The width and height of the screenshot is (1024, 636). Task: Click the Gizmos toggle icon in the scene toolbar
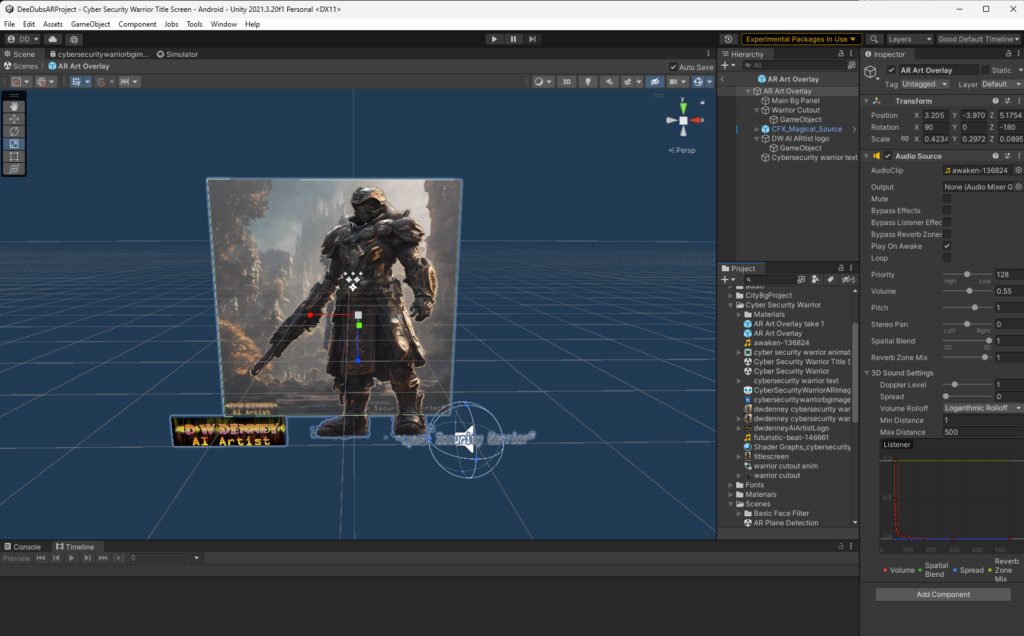698,82
